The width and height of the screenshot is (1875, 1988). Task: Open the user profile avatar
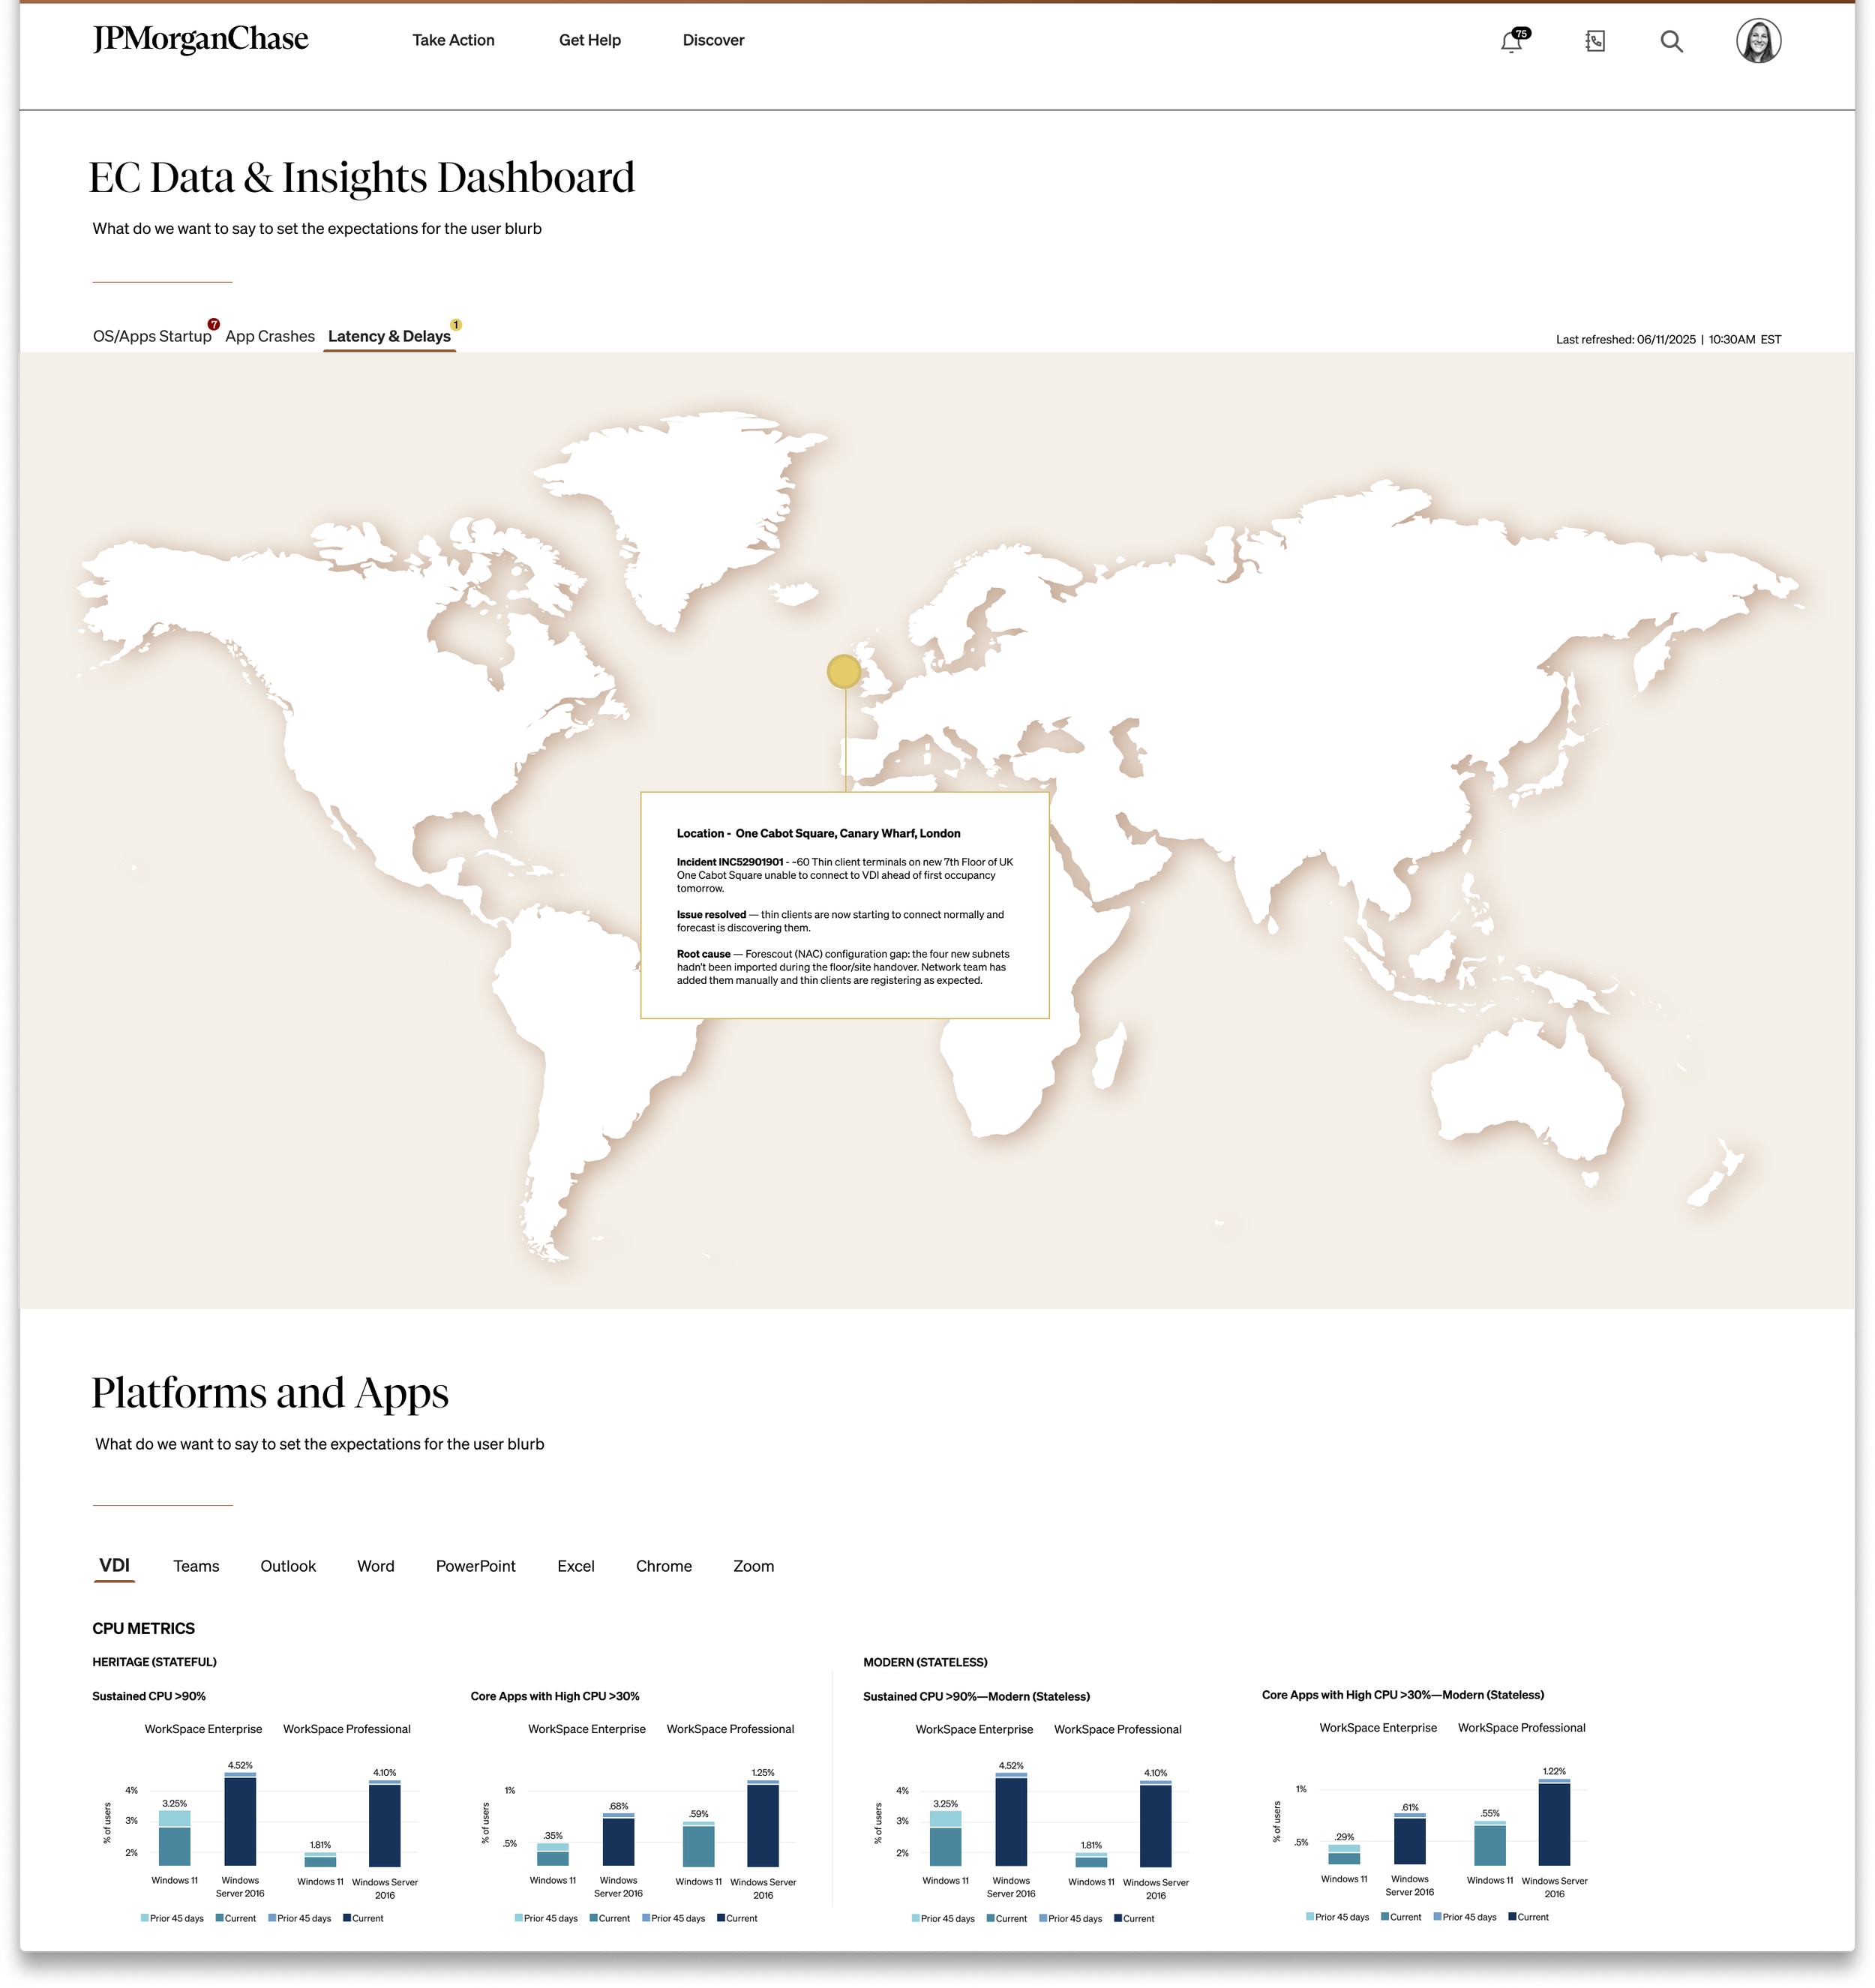point(1758,41)
